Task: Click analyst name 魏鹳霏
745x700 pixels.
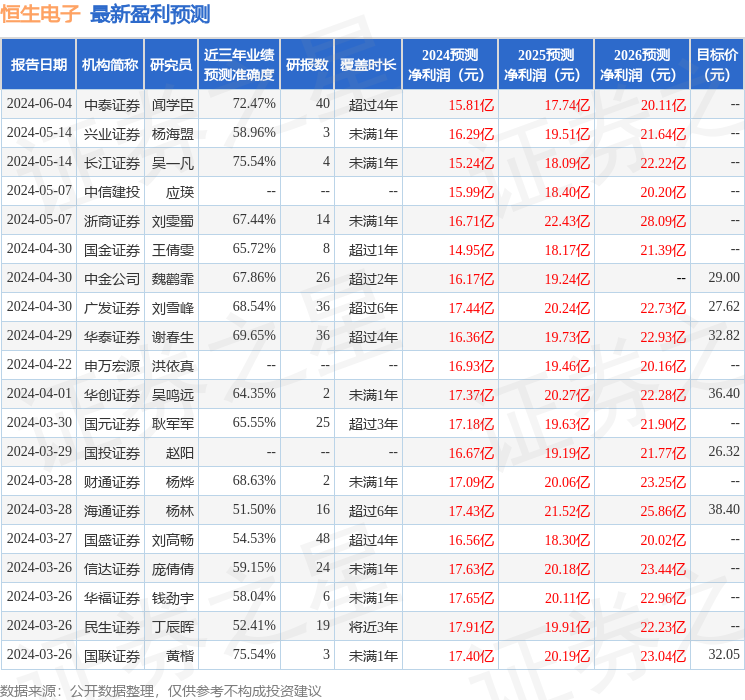Action: (173, 278)
